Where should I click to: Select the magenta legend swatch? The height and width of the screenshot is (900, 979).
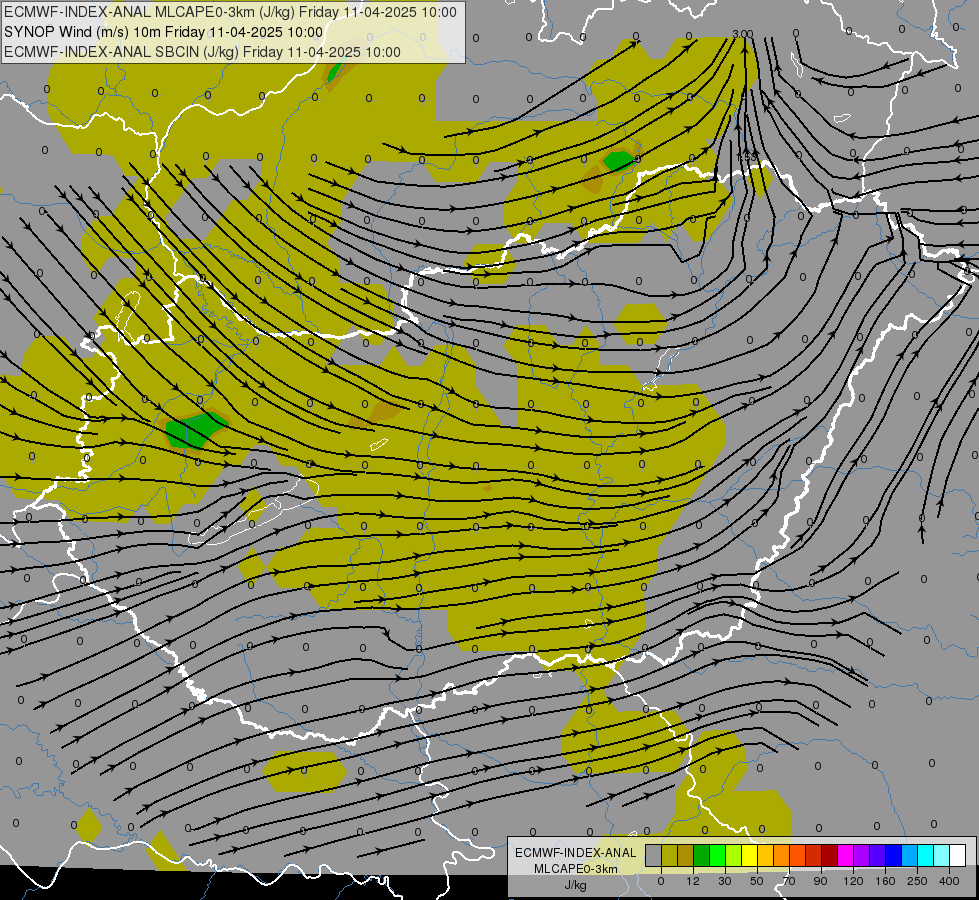point(845,855)
